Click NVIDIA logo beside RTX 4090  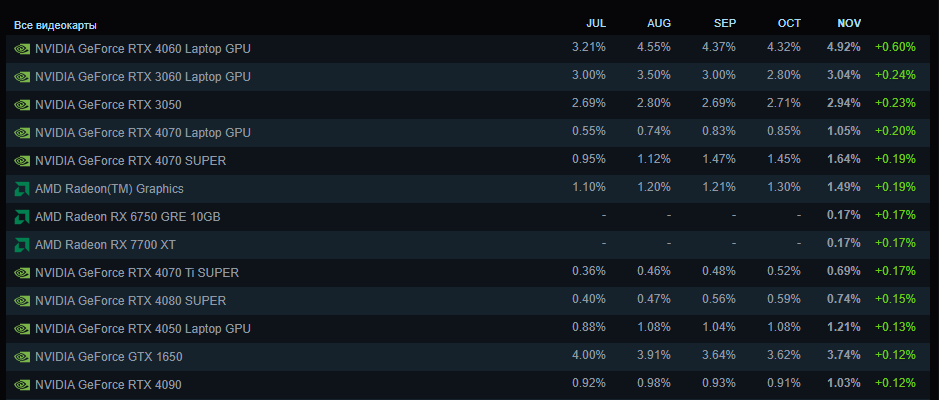click(22, 384)
